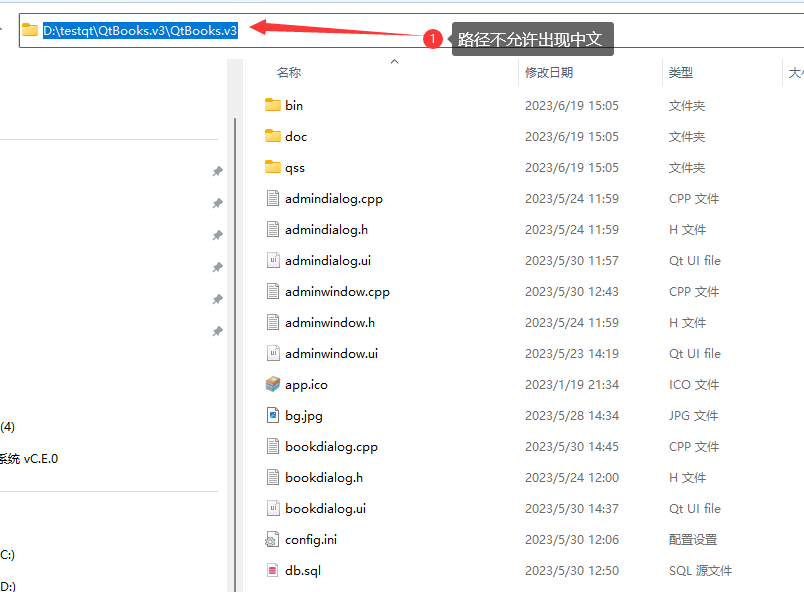Click the date 2023/1/19 21:34

(572, 384)
